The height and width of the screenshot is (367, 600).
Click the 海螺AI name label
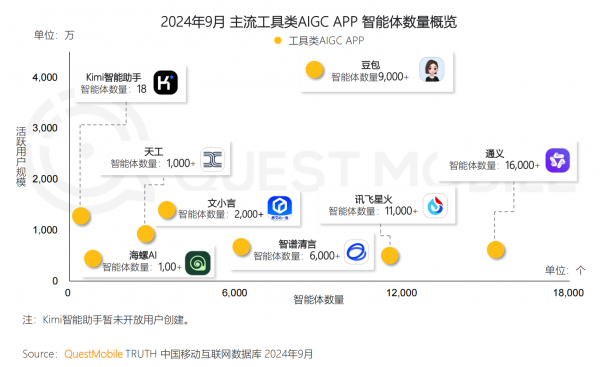pos(143,255)
